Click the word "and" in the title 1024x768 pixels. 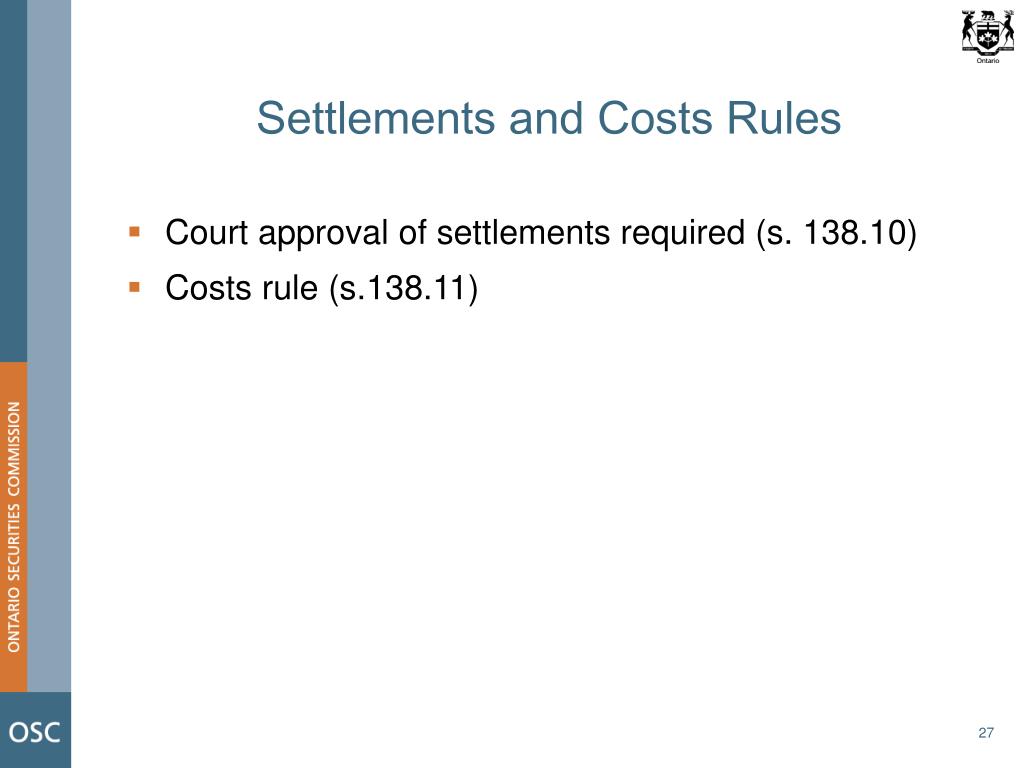point(545,118)
